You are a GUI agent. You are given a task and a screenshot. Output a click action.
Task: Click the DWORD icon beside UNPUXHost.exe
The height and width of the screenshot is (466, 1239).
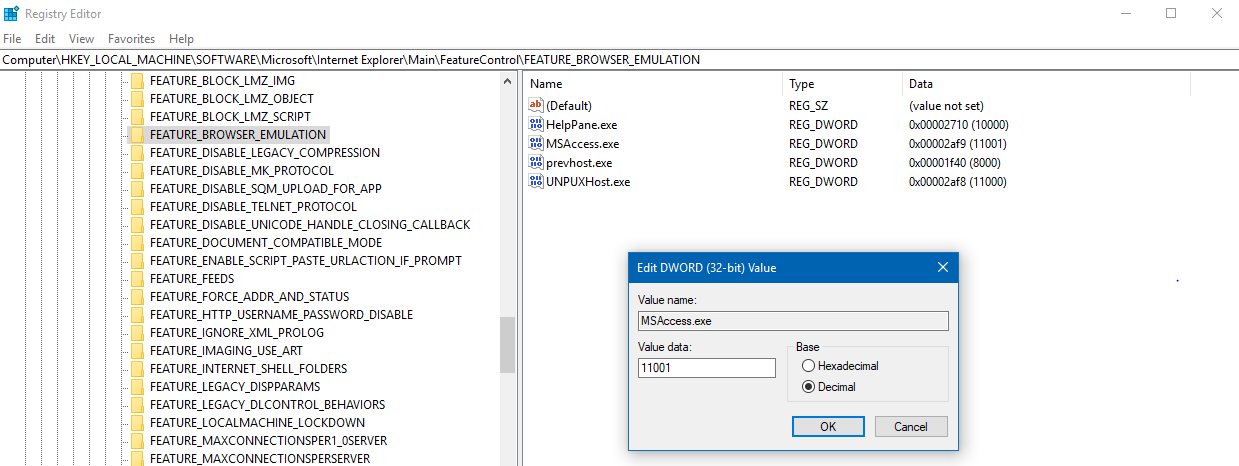click(x=536, y=182)
